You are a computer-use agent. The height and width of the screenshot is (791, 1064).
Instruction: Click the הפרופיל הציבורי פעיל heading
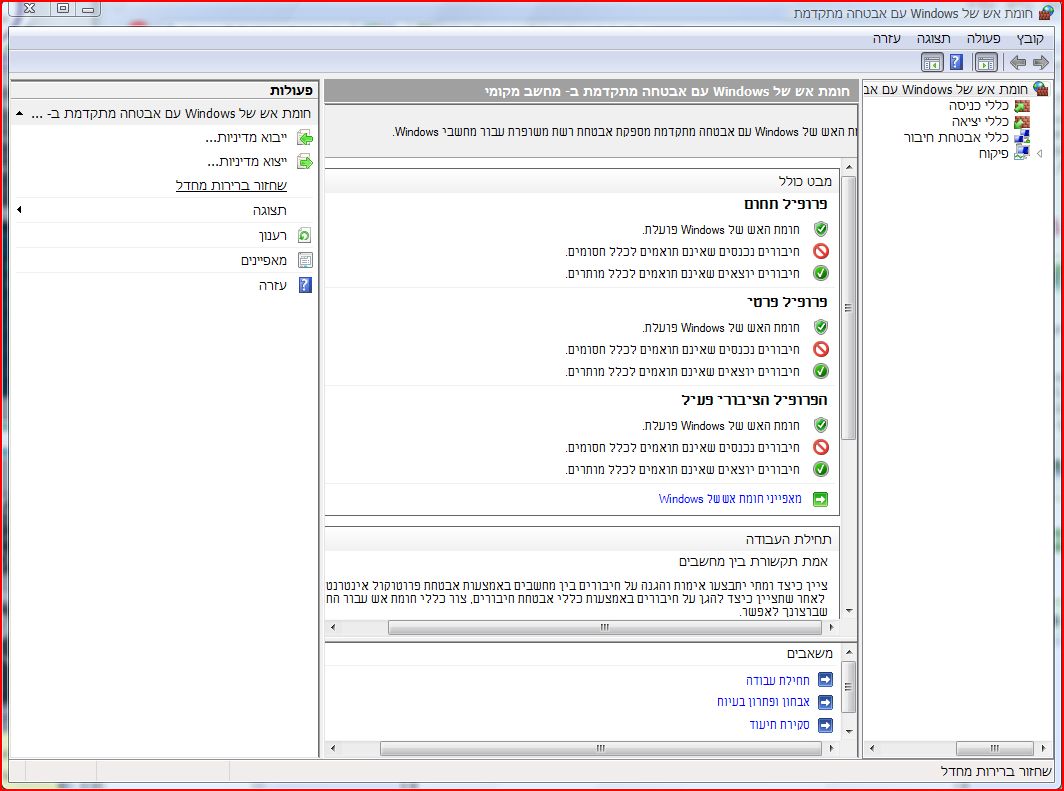(755, 400)
